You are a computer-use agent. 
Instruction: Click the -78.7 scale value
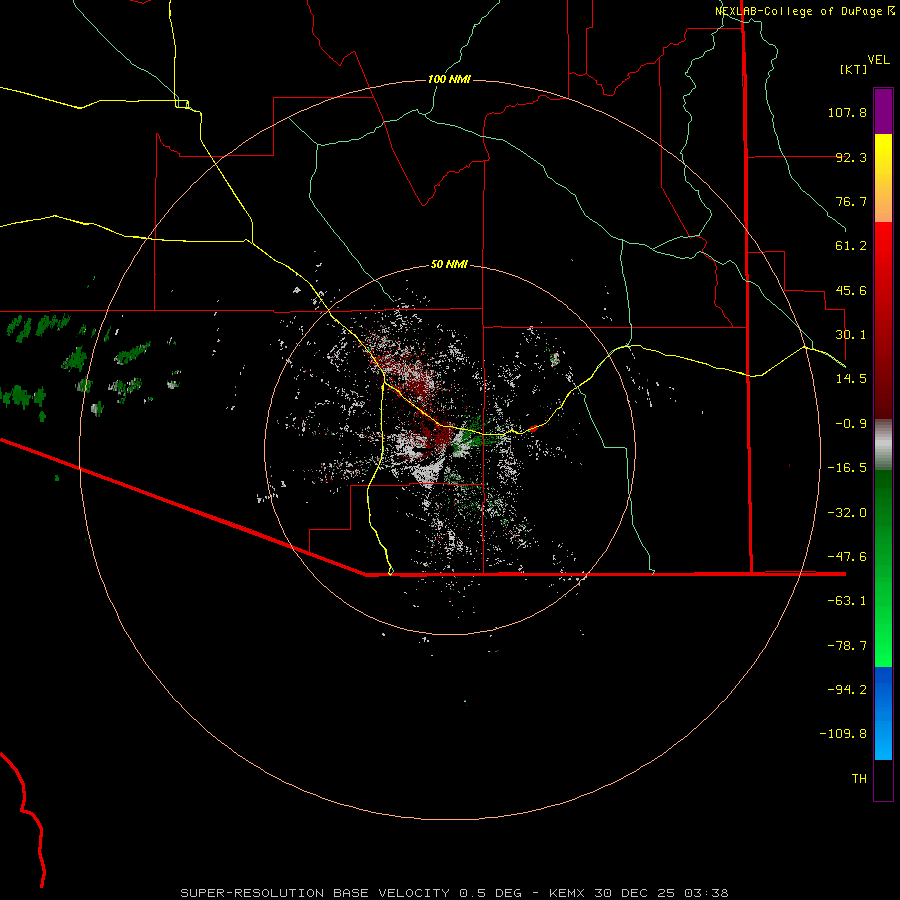pos(847,646)
